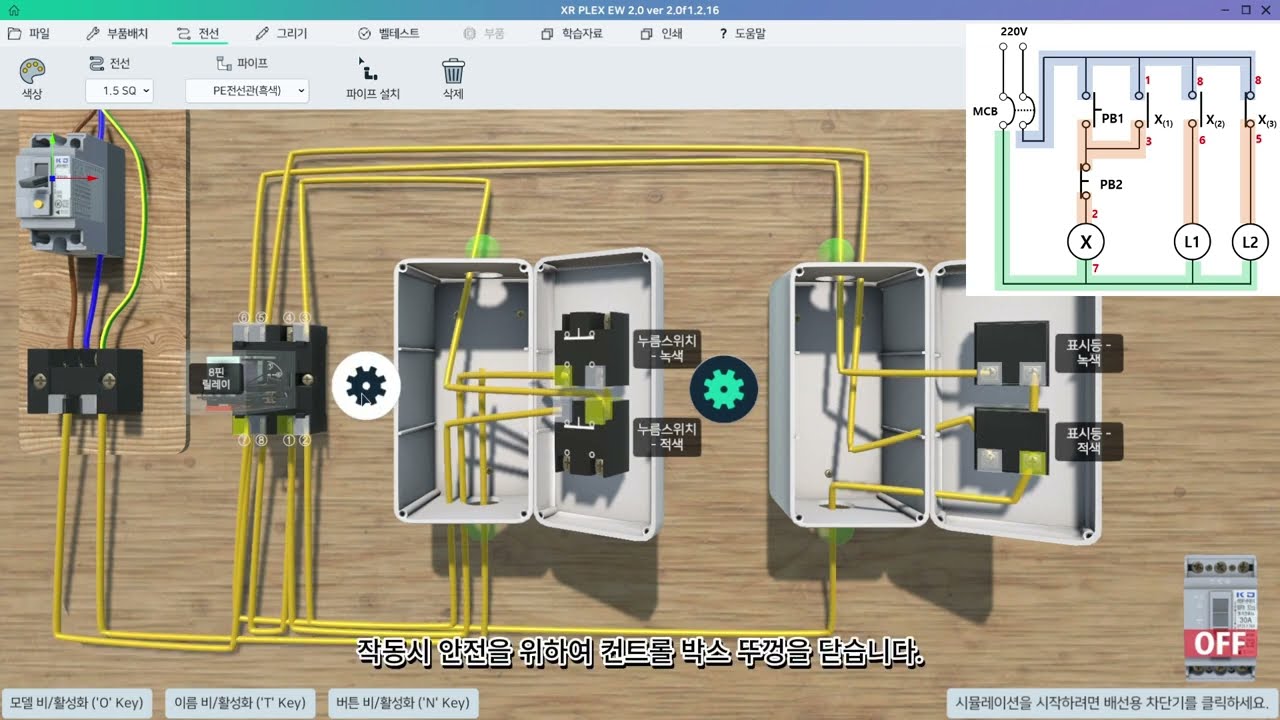Click the black terminal block below breaker
The image size is (1280, 720).
[84, 381]
